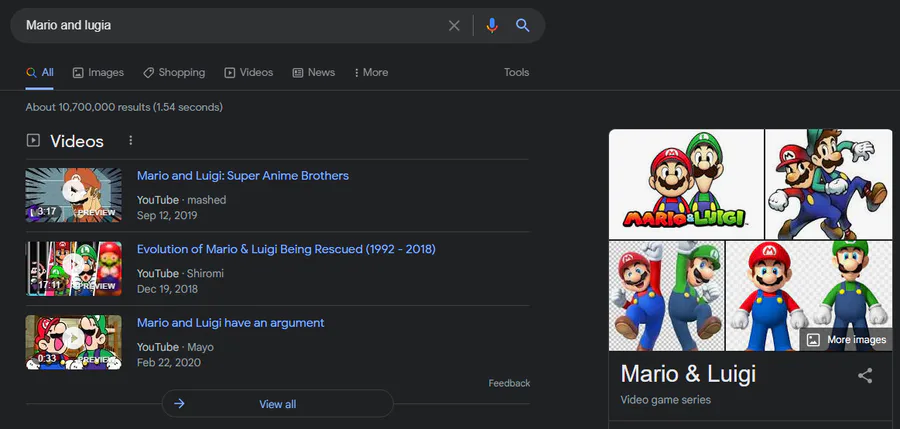Expand the More search categories menu
Image resolution: width=900 pixels, height=429 pixels.
371,72
